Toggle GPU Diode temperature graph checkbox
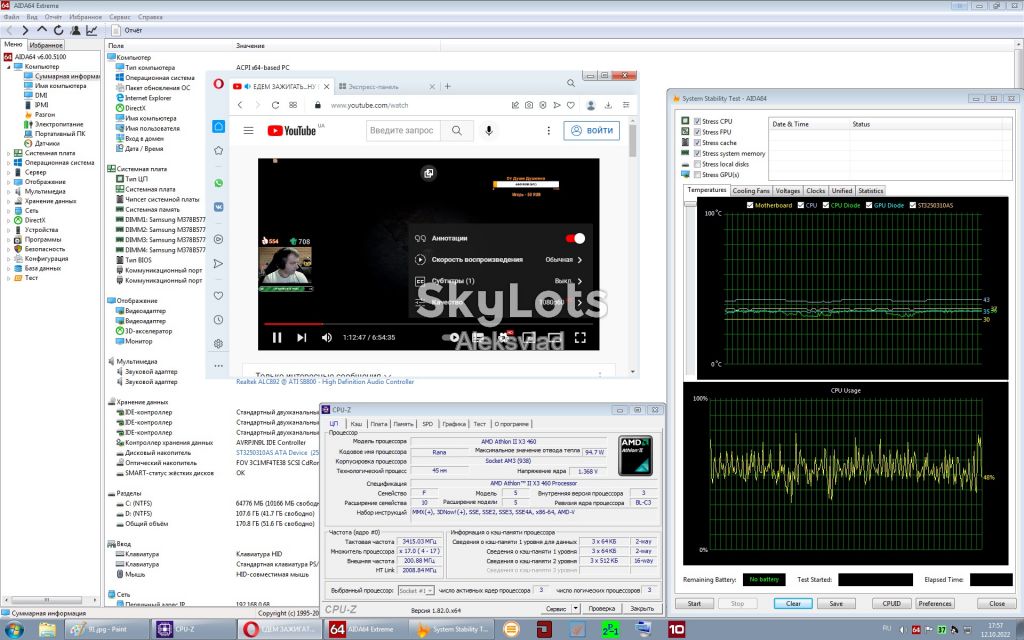Image resolution: width=1024 pixels, height=640 pixels. [869, 205]
